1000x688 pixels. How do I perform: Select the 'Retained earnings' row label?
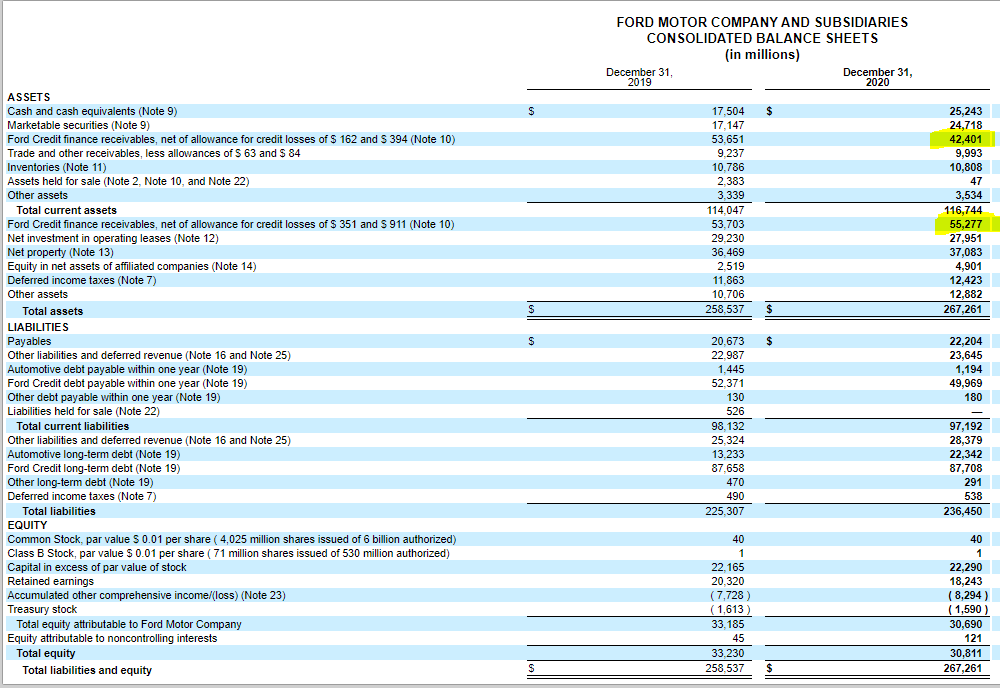(50, 582)
